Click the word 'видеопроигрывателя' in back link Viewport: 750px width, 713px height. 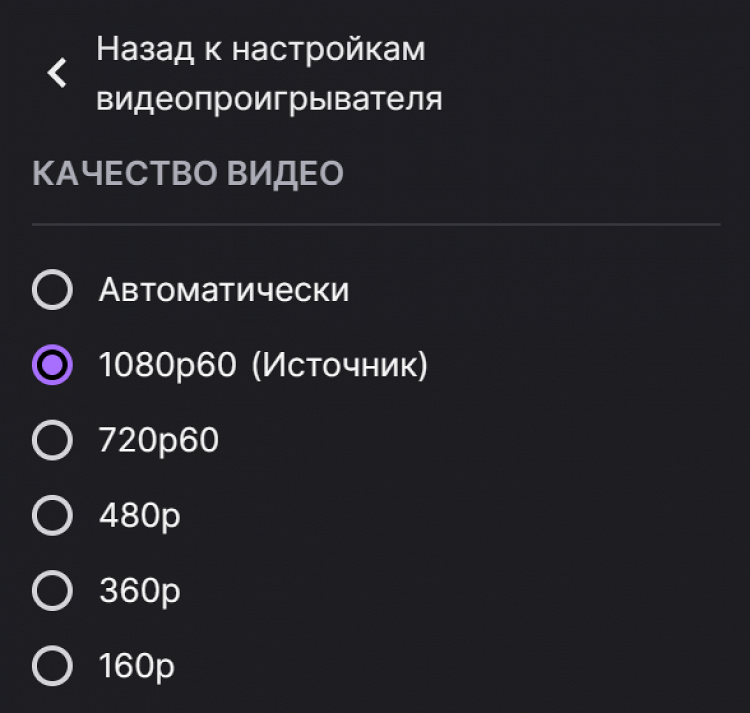pos(269,99)
